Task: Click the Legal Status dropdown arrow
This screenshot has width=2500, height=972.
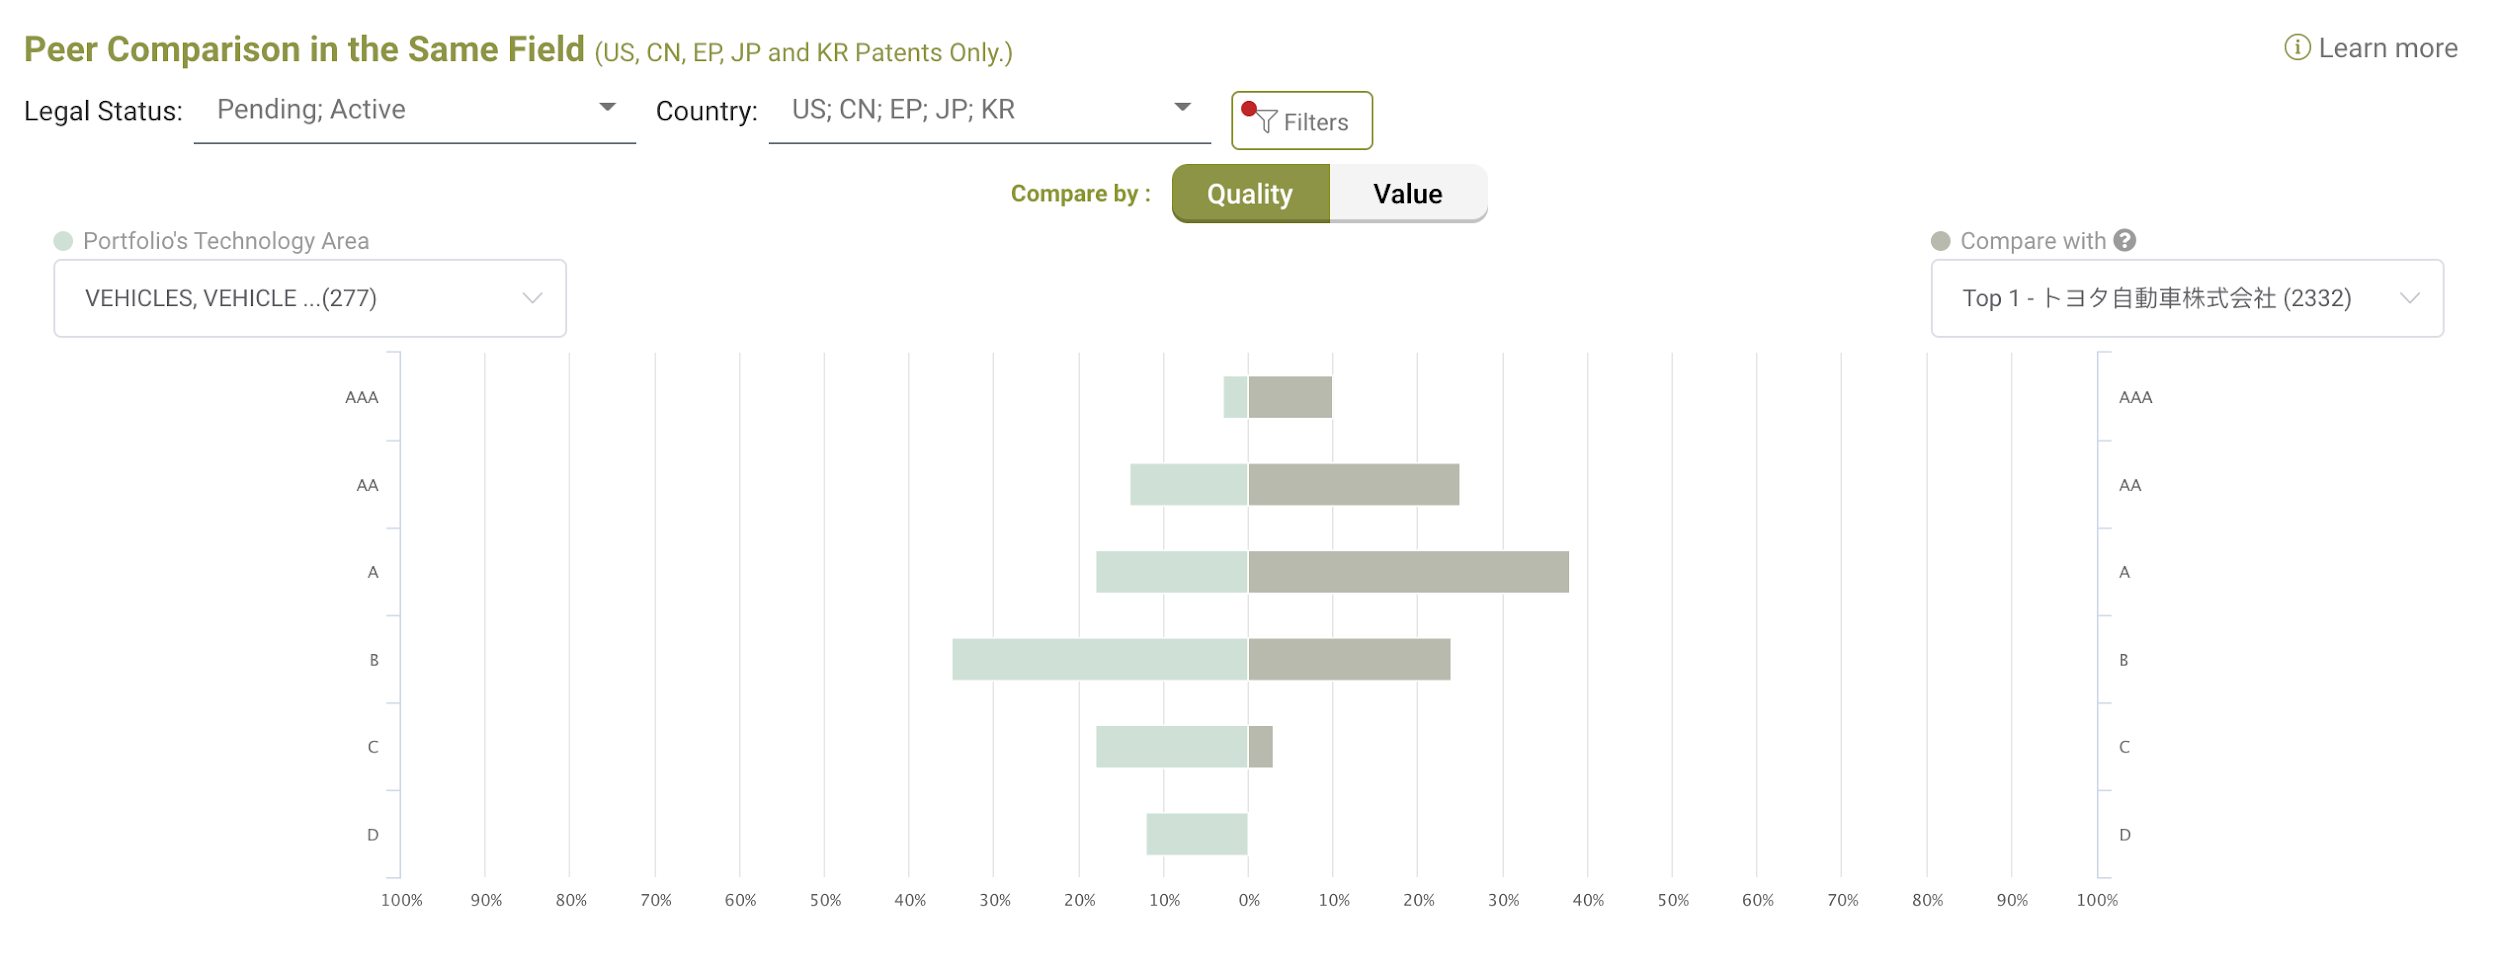Action: pos(607,107)
